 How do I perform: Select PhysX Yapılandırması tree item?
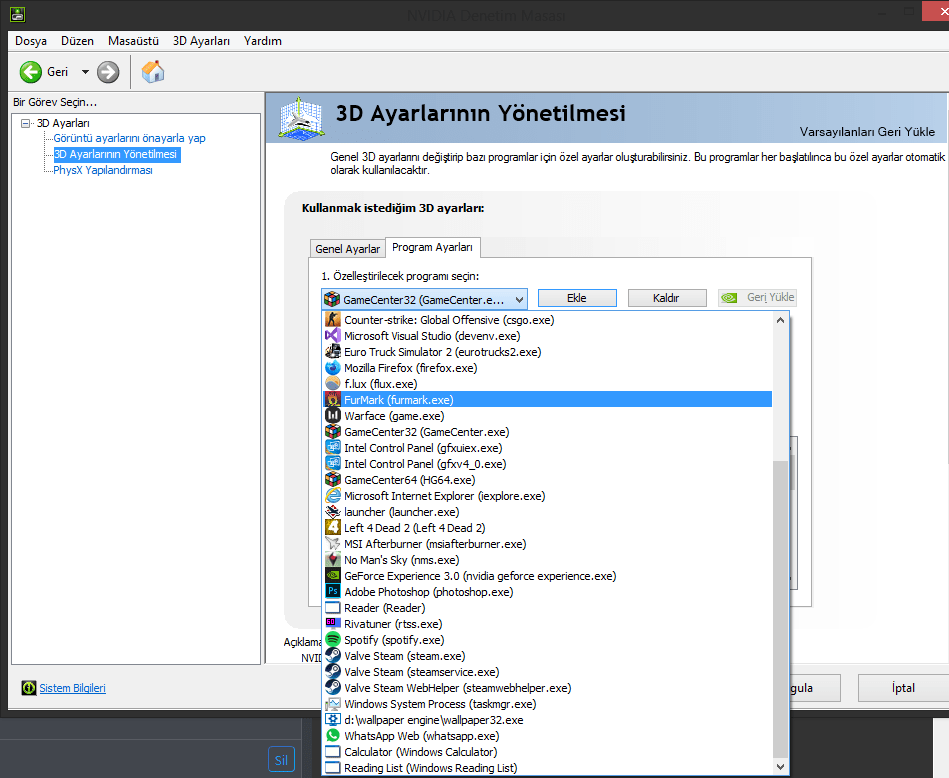(103, 170)
